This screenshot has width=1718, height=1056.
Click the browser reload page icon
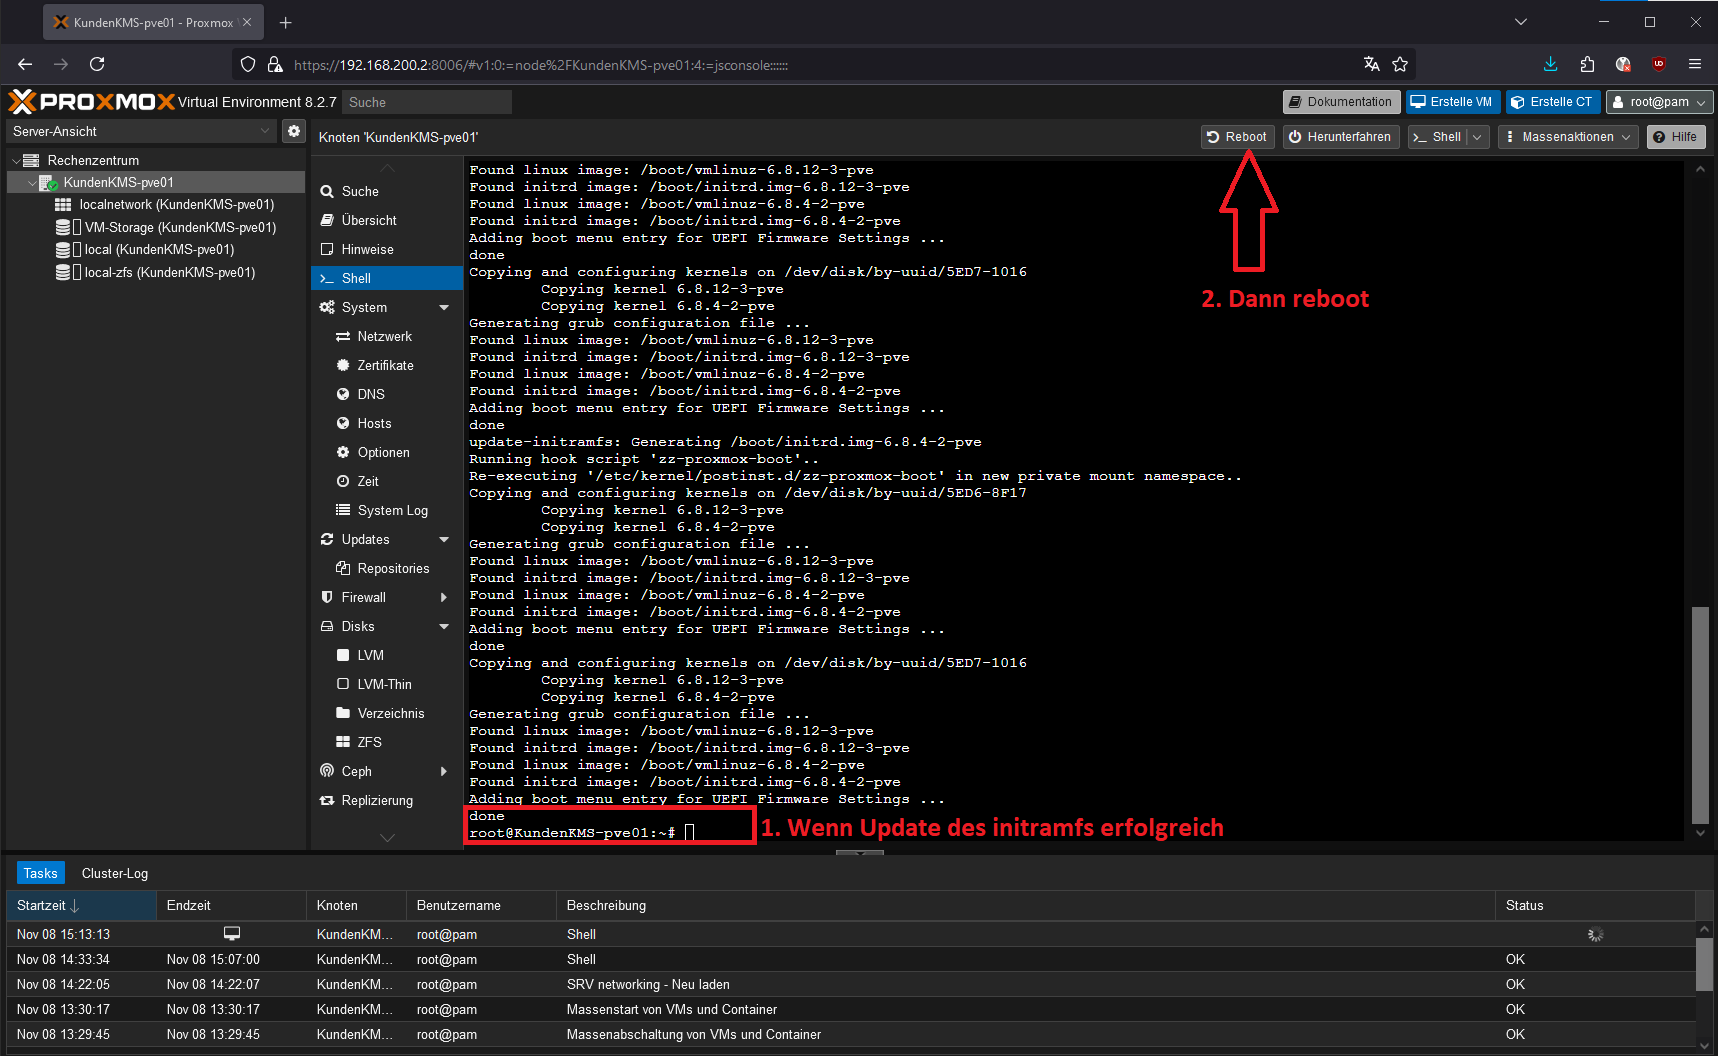pos(97,64)
